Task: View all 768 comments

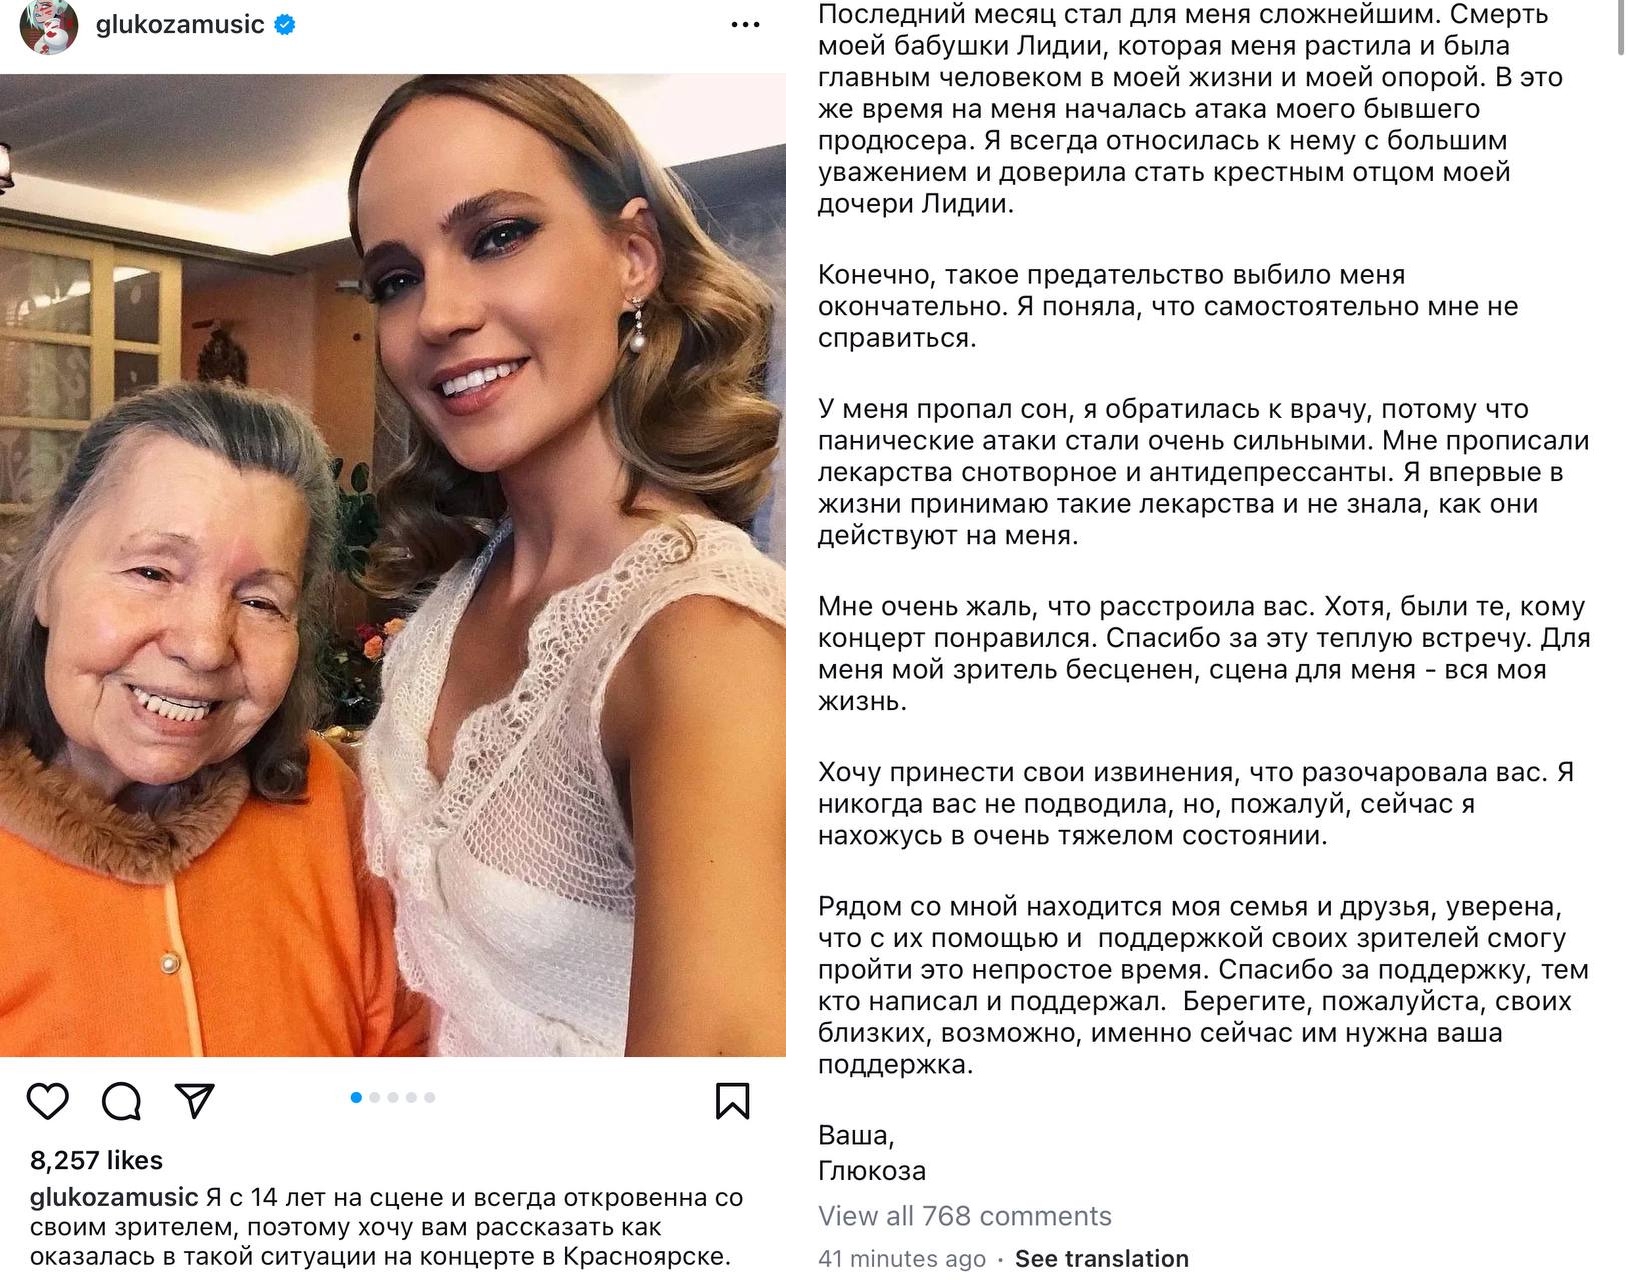Action: pyautogui.click(x=965, y=1216)
